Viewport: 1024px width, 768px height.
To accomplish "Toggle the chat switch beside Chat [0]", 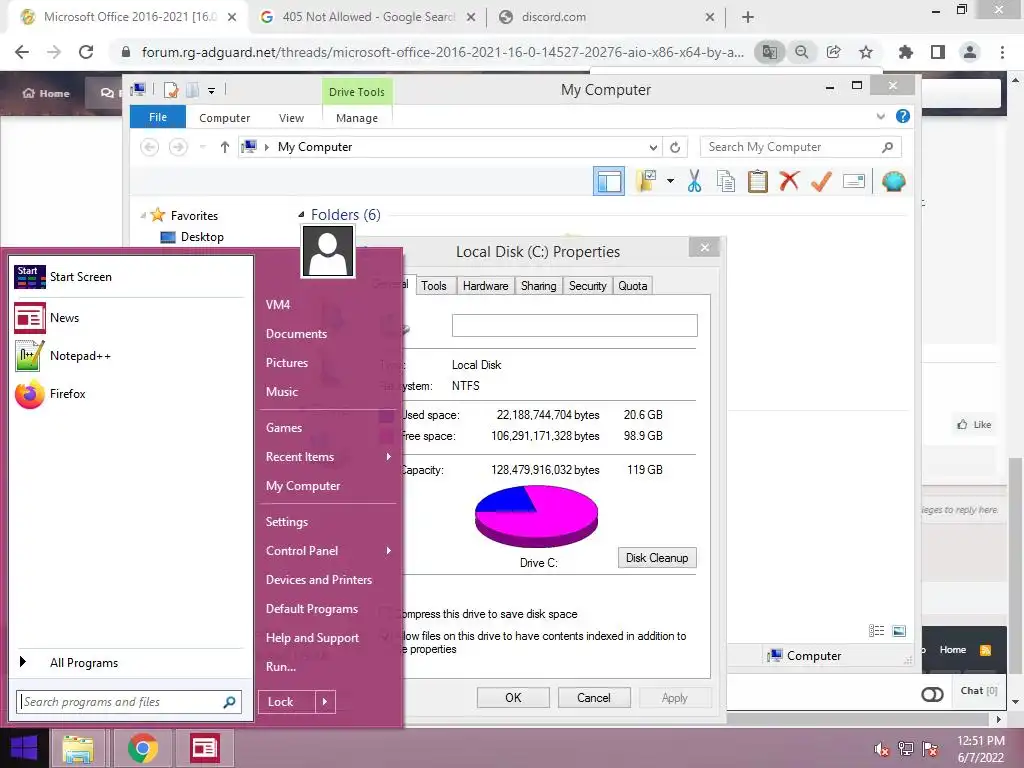I will click(932, 694).
